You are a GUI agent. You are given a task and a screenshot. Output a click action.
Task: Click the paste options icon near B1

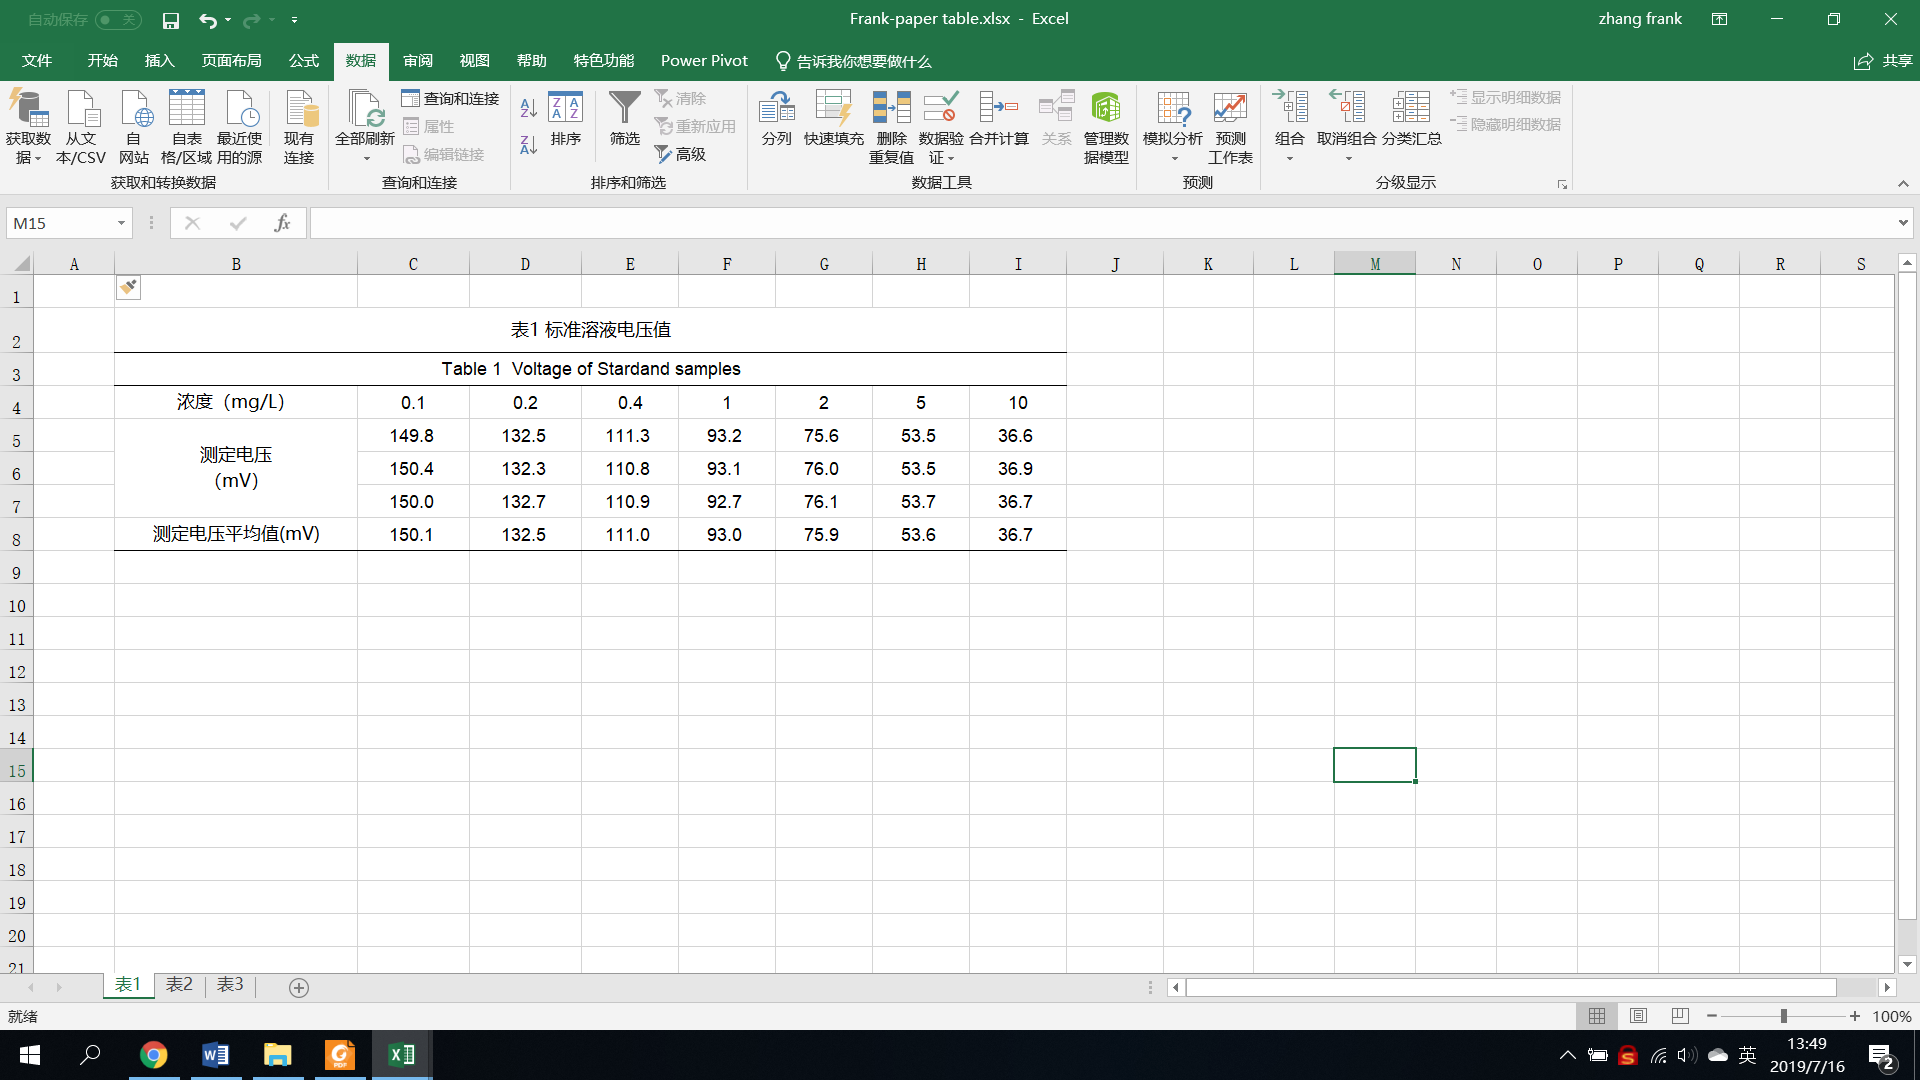[128, 288]
